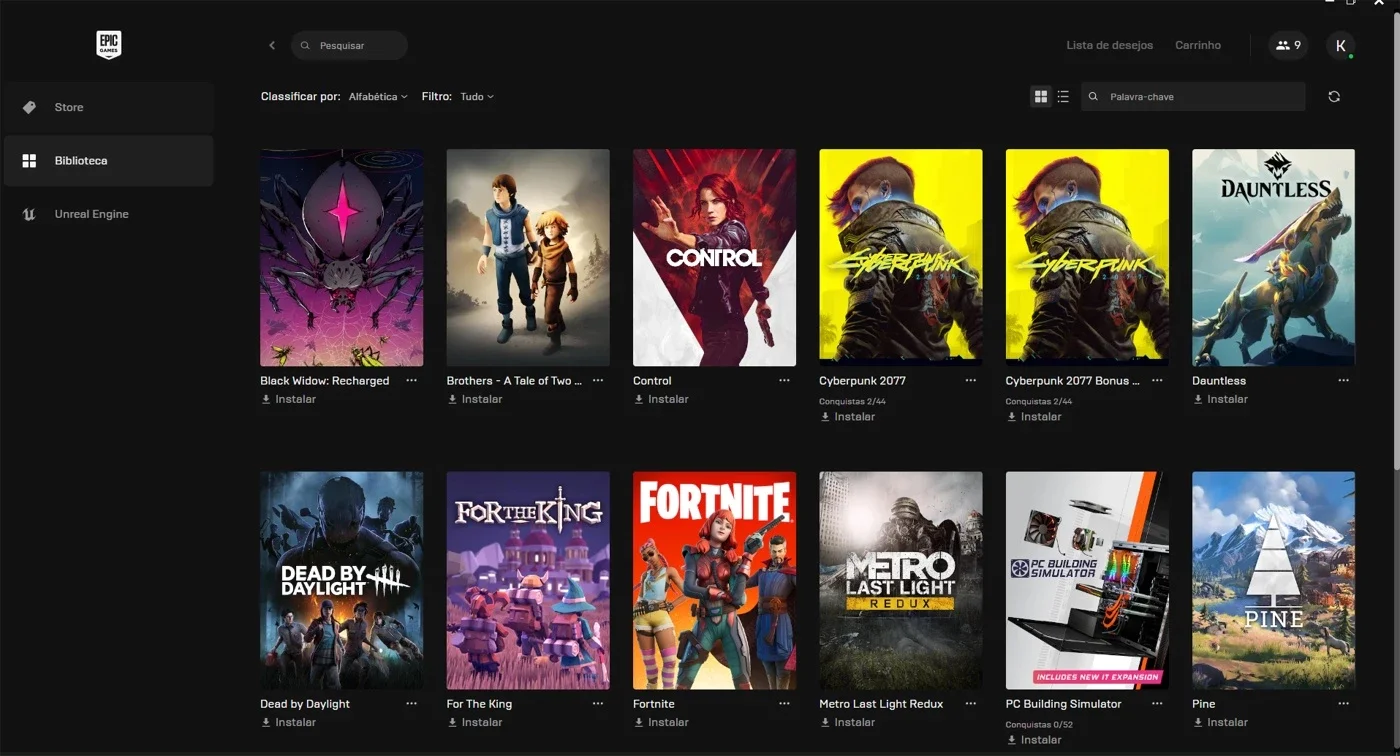The height and width of the screenshot is (756, 1400).
Task: Expand the Alfabética sort dropdown
Action: point(378,97)
